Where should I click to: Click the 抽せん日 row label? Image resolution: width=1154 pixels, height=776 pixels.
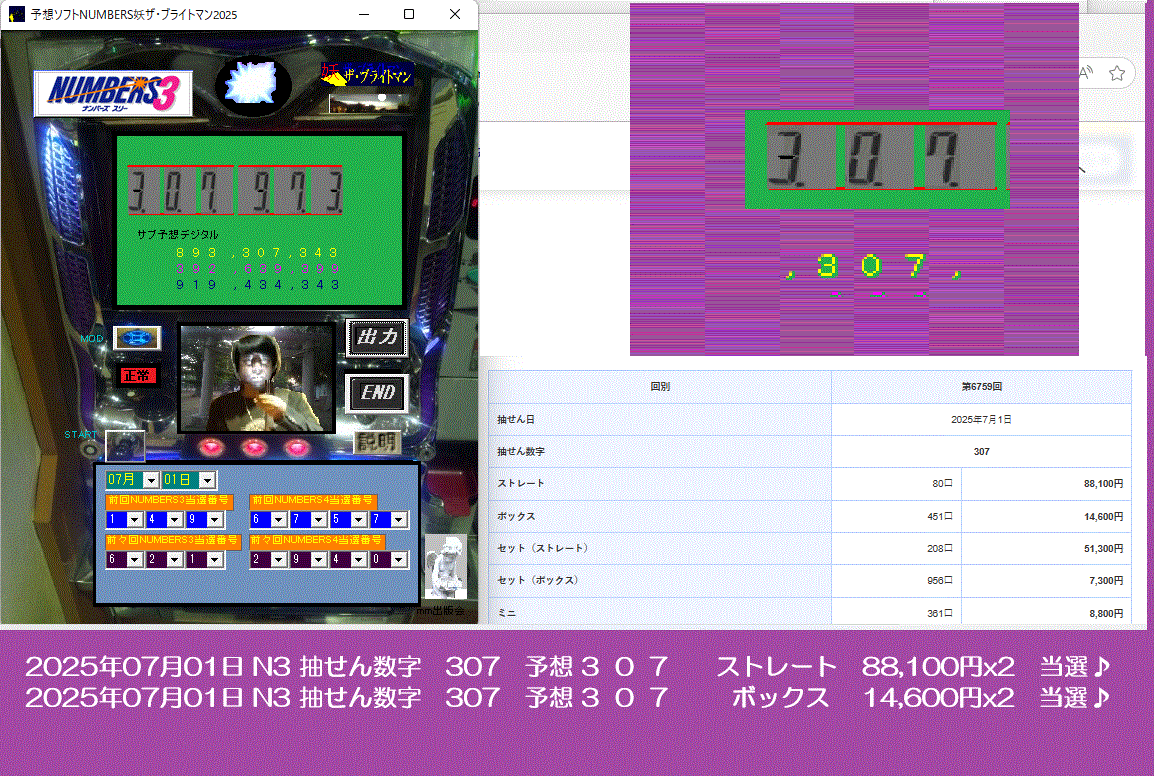point(516,419)
